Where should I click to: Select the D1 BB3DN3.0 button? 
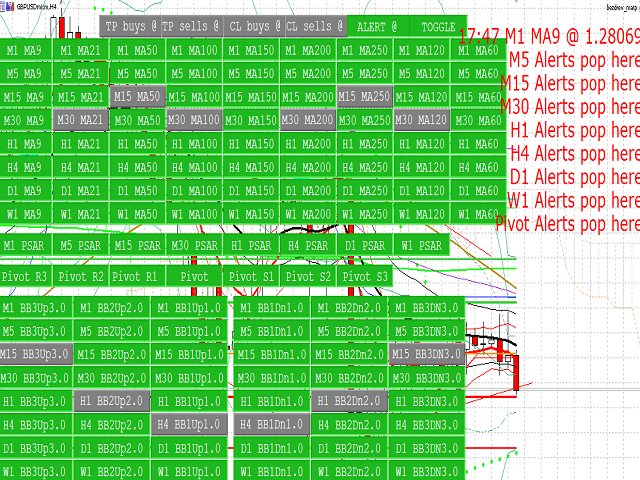click(427, 448)
